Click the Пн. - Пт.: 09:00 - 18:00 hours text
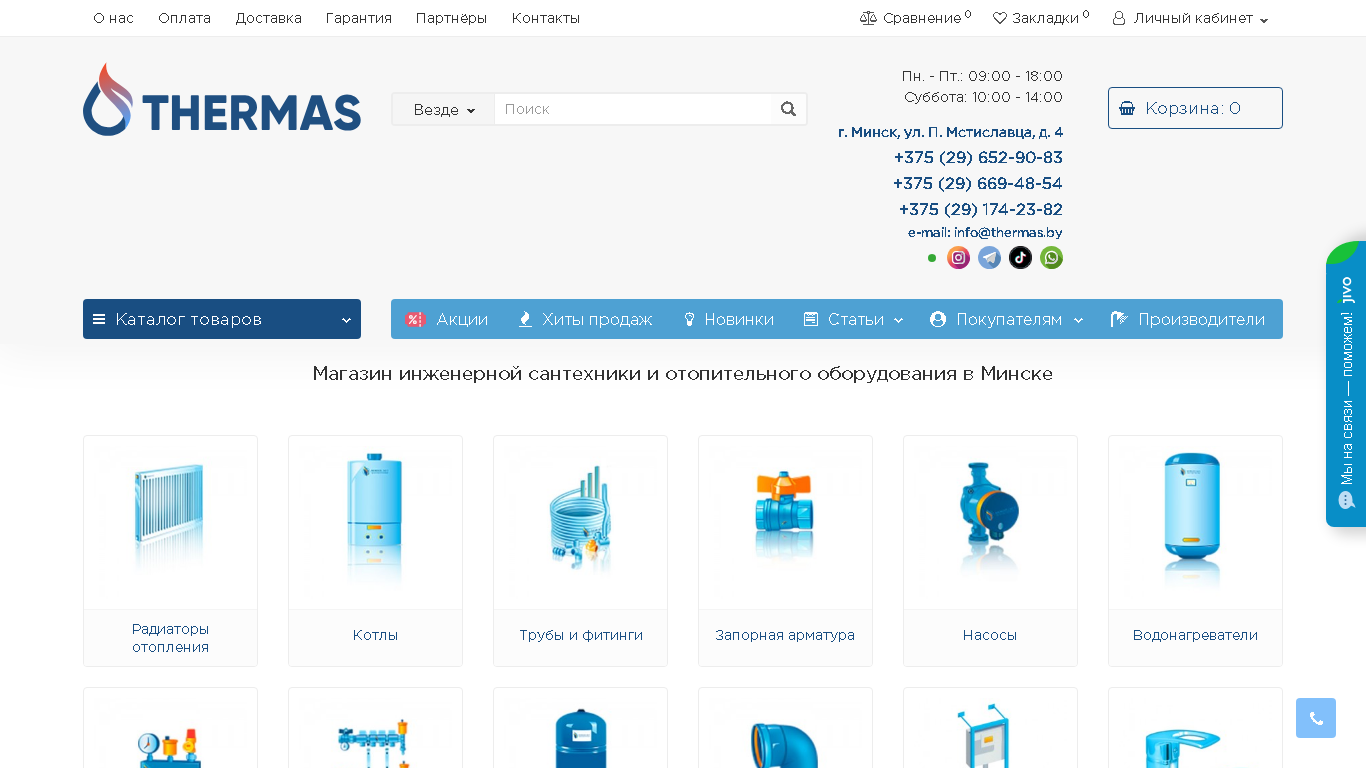Screen dimensions: 1366x768 point(982,76)
